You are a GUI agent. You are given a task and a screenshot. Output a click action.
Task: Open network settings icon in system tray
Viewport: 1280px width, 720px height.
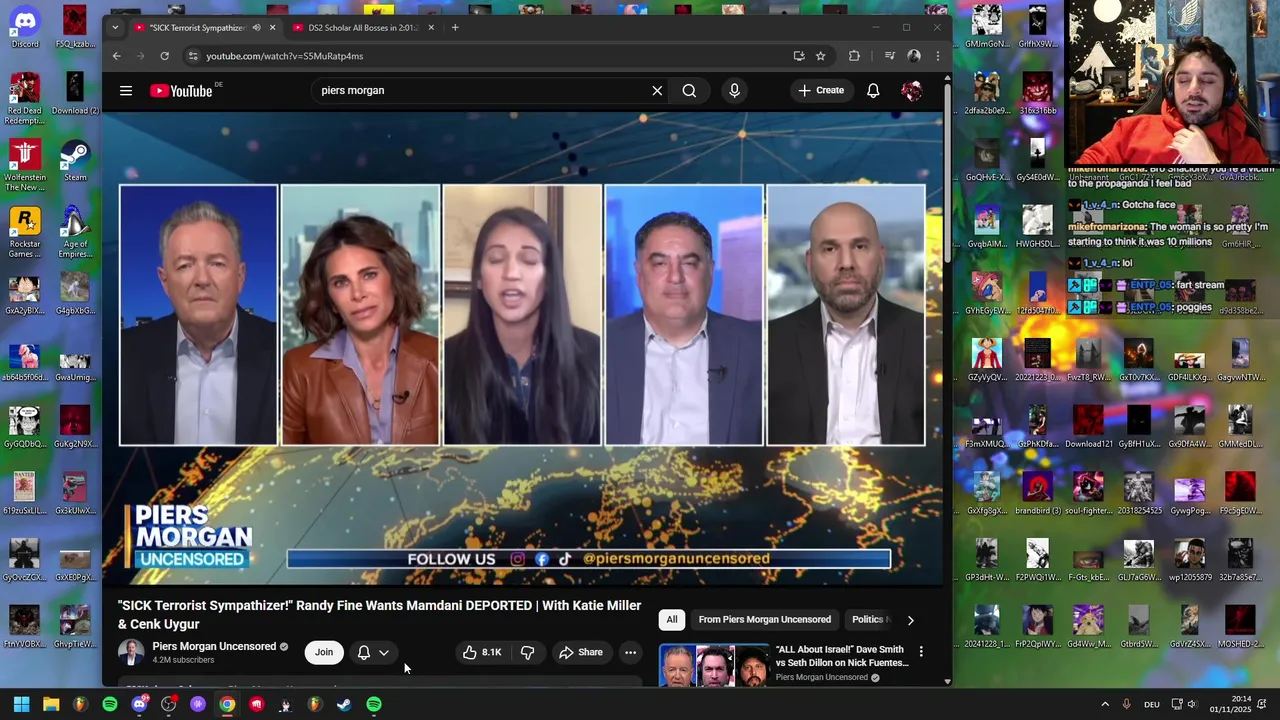[1178, 704]
